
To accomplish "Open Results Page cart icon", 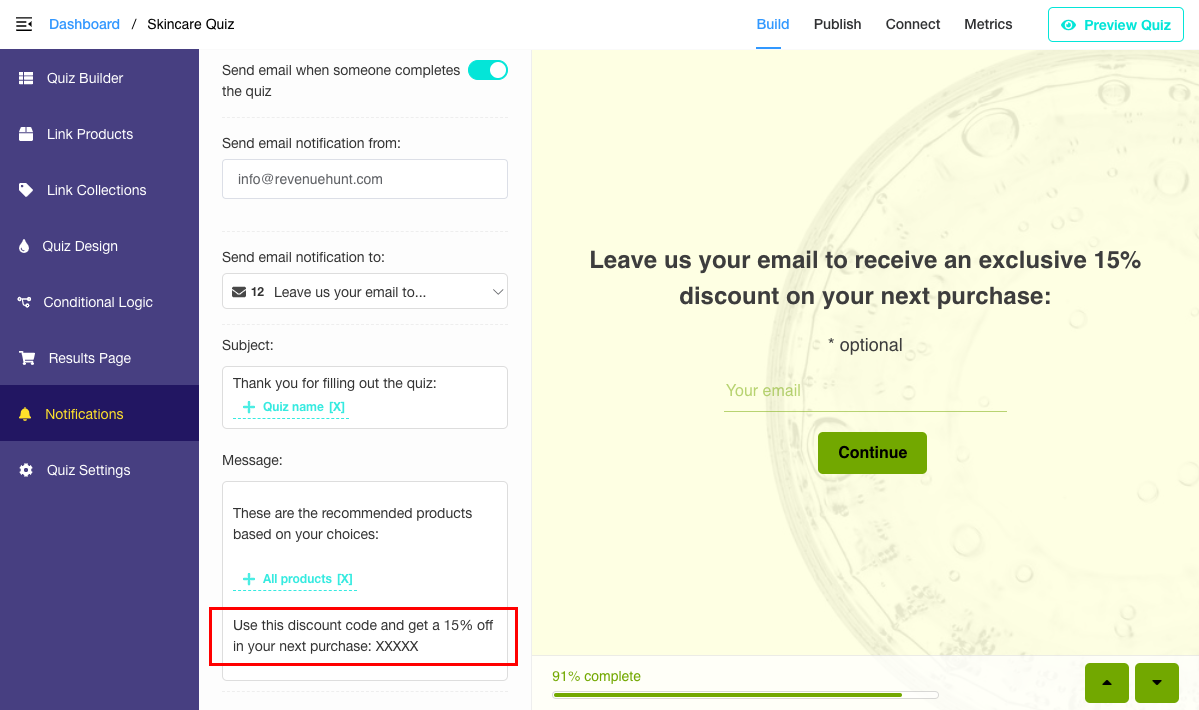I will pos(27,358).
